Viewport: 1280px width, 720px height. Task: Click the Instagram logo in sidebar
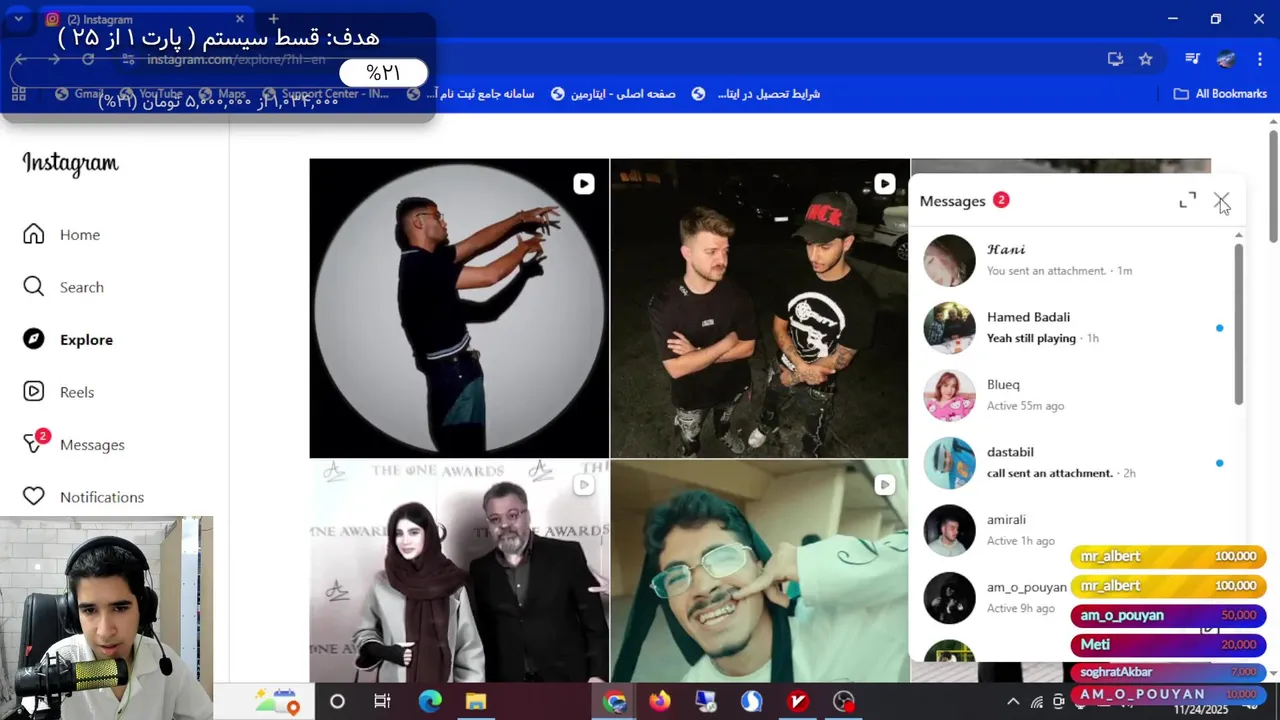pyautogui.click(x=70, y=164)
